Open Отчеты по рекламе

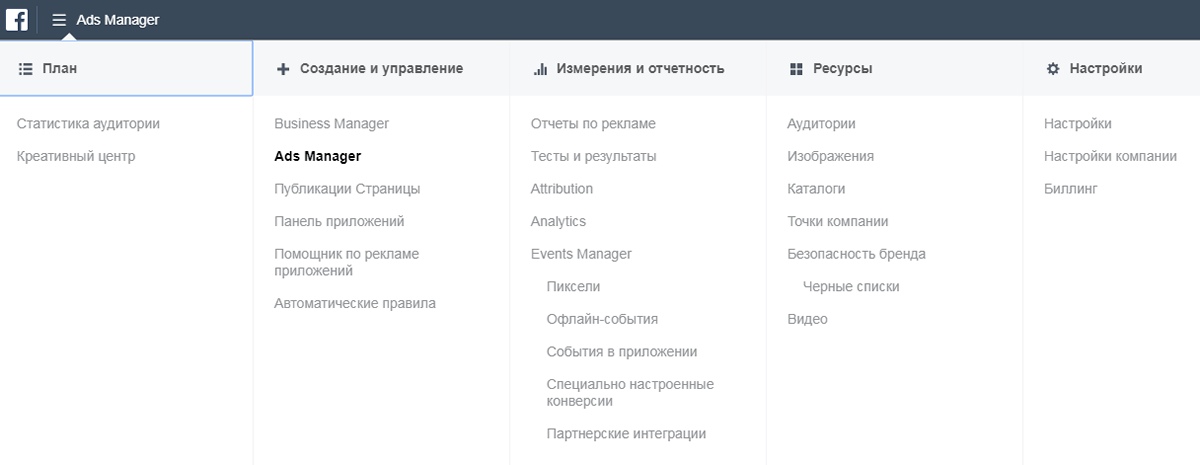click(593, 124)
